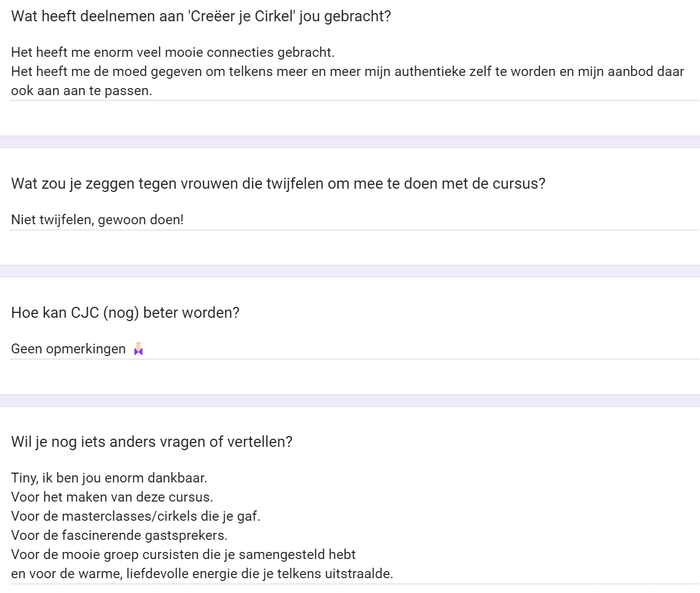Click the line 'Voor de mooie groep cursisten'

(183, 555)
